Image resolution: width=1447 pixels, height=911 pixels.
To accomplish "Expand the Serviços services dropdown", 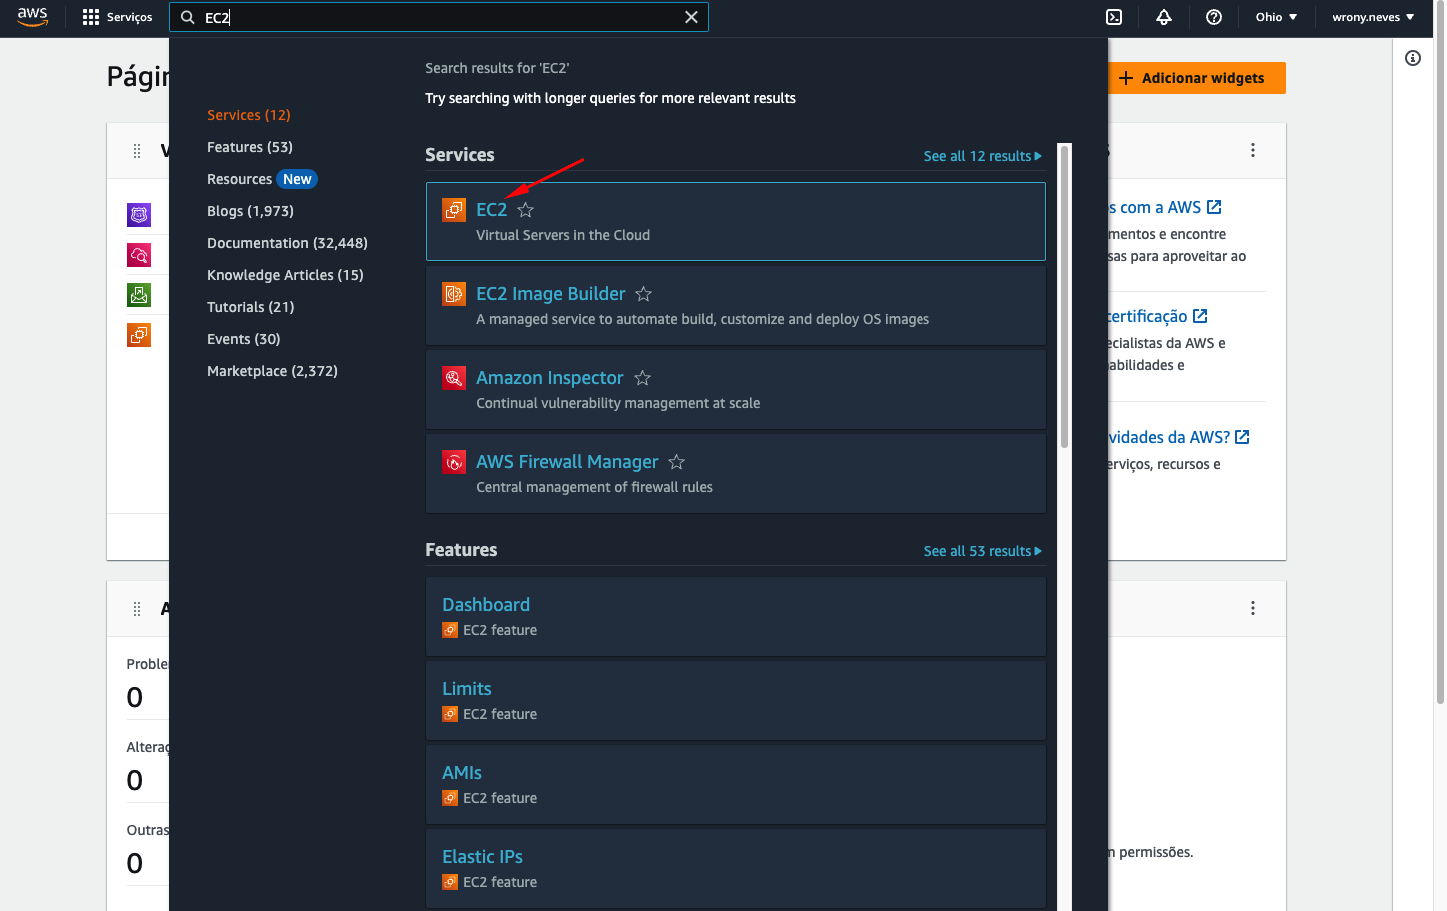I will click(118, 17).
